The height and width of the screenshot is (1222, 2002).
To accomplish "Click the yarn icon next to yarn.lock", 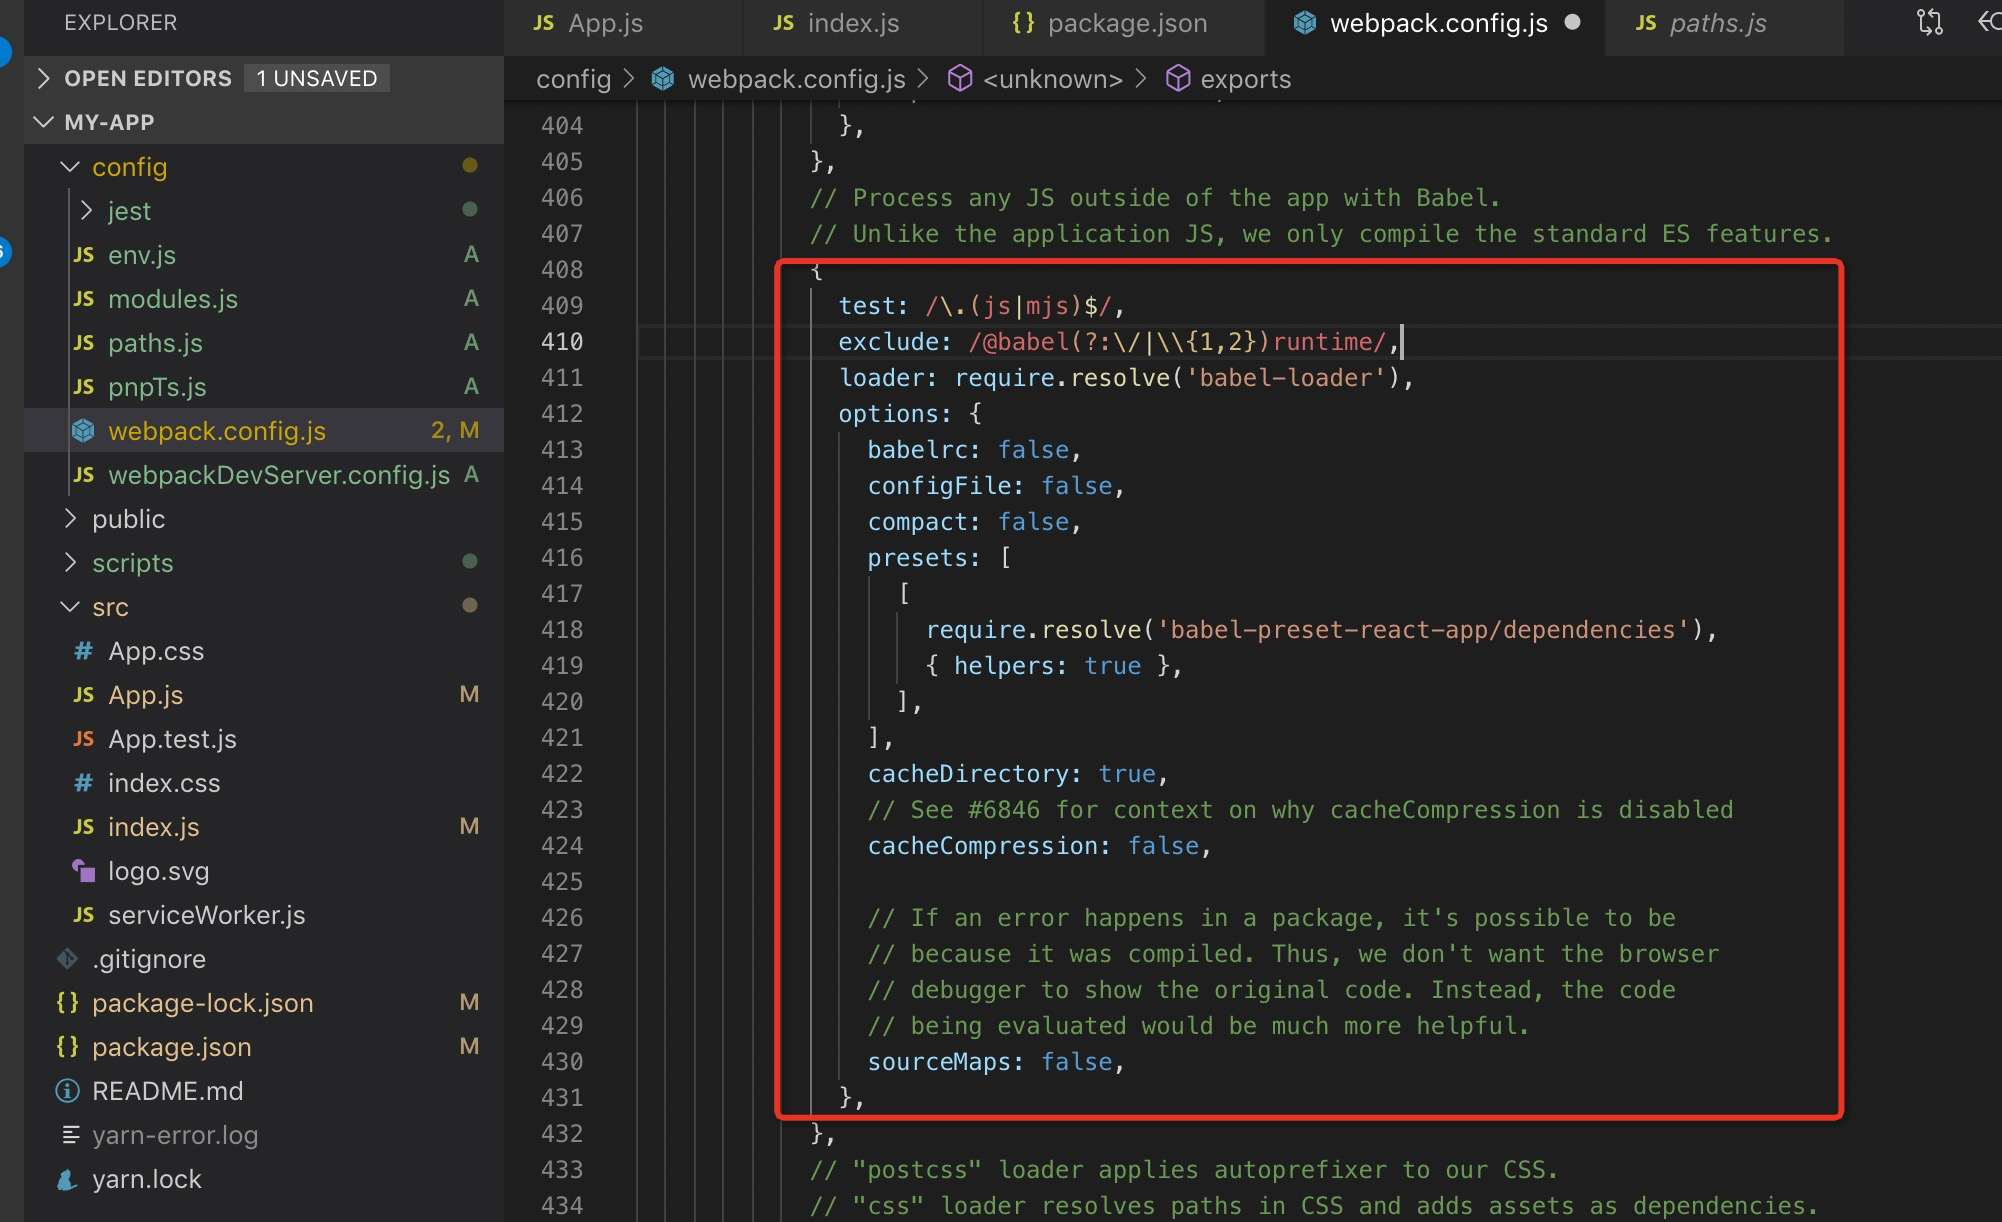I will [x=68, y=1179].
